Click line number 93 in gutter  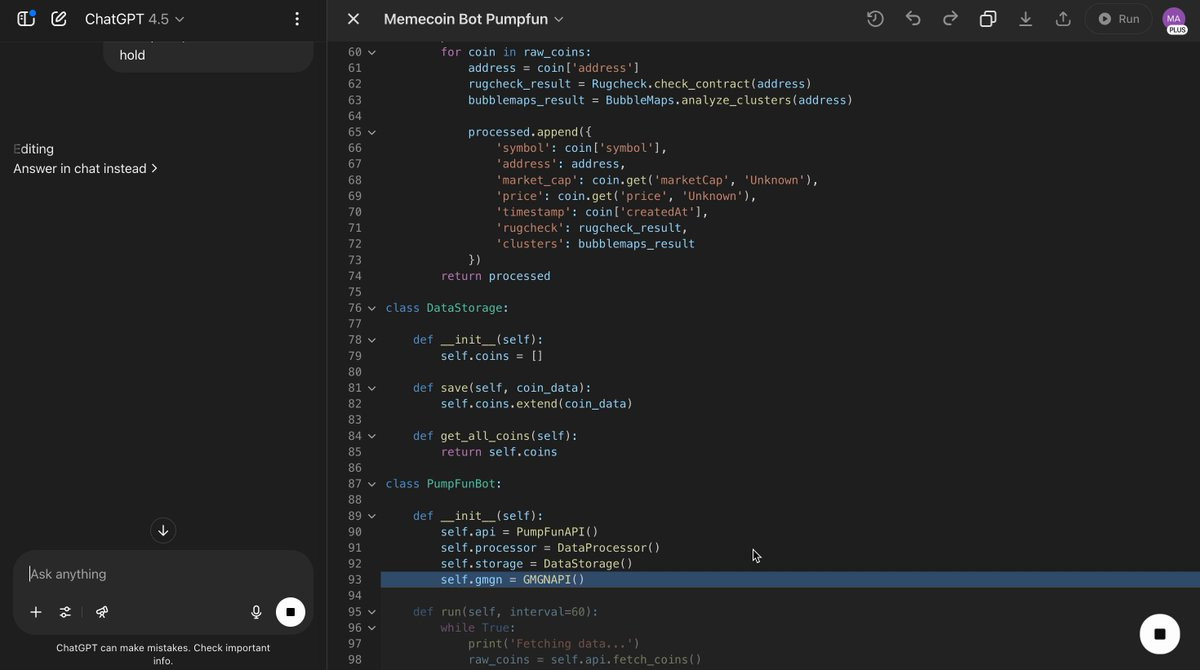click(354, 580)
